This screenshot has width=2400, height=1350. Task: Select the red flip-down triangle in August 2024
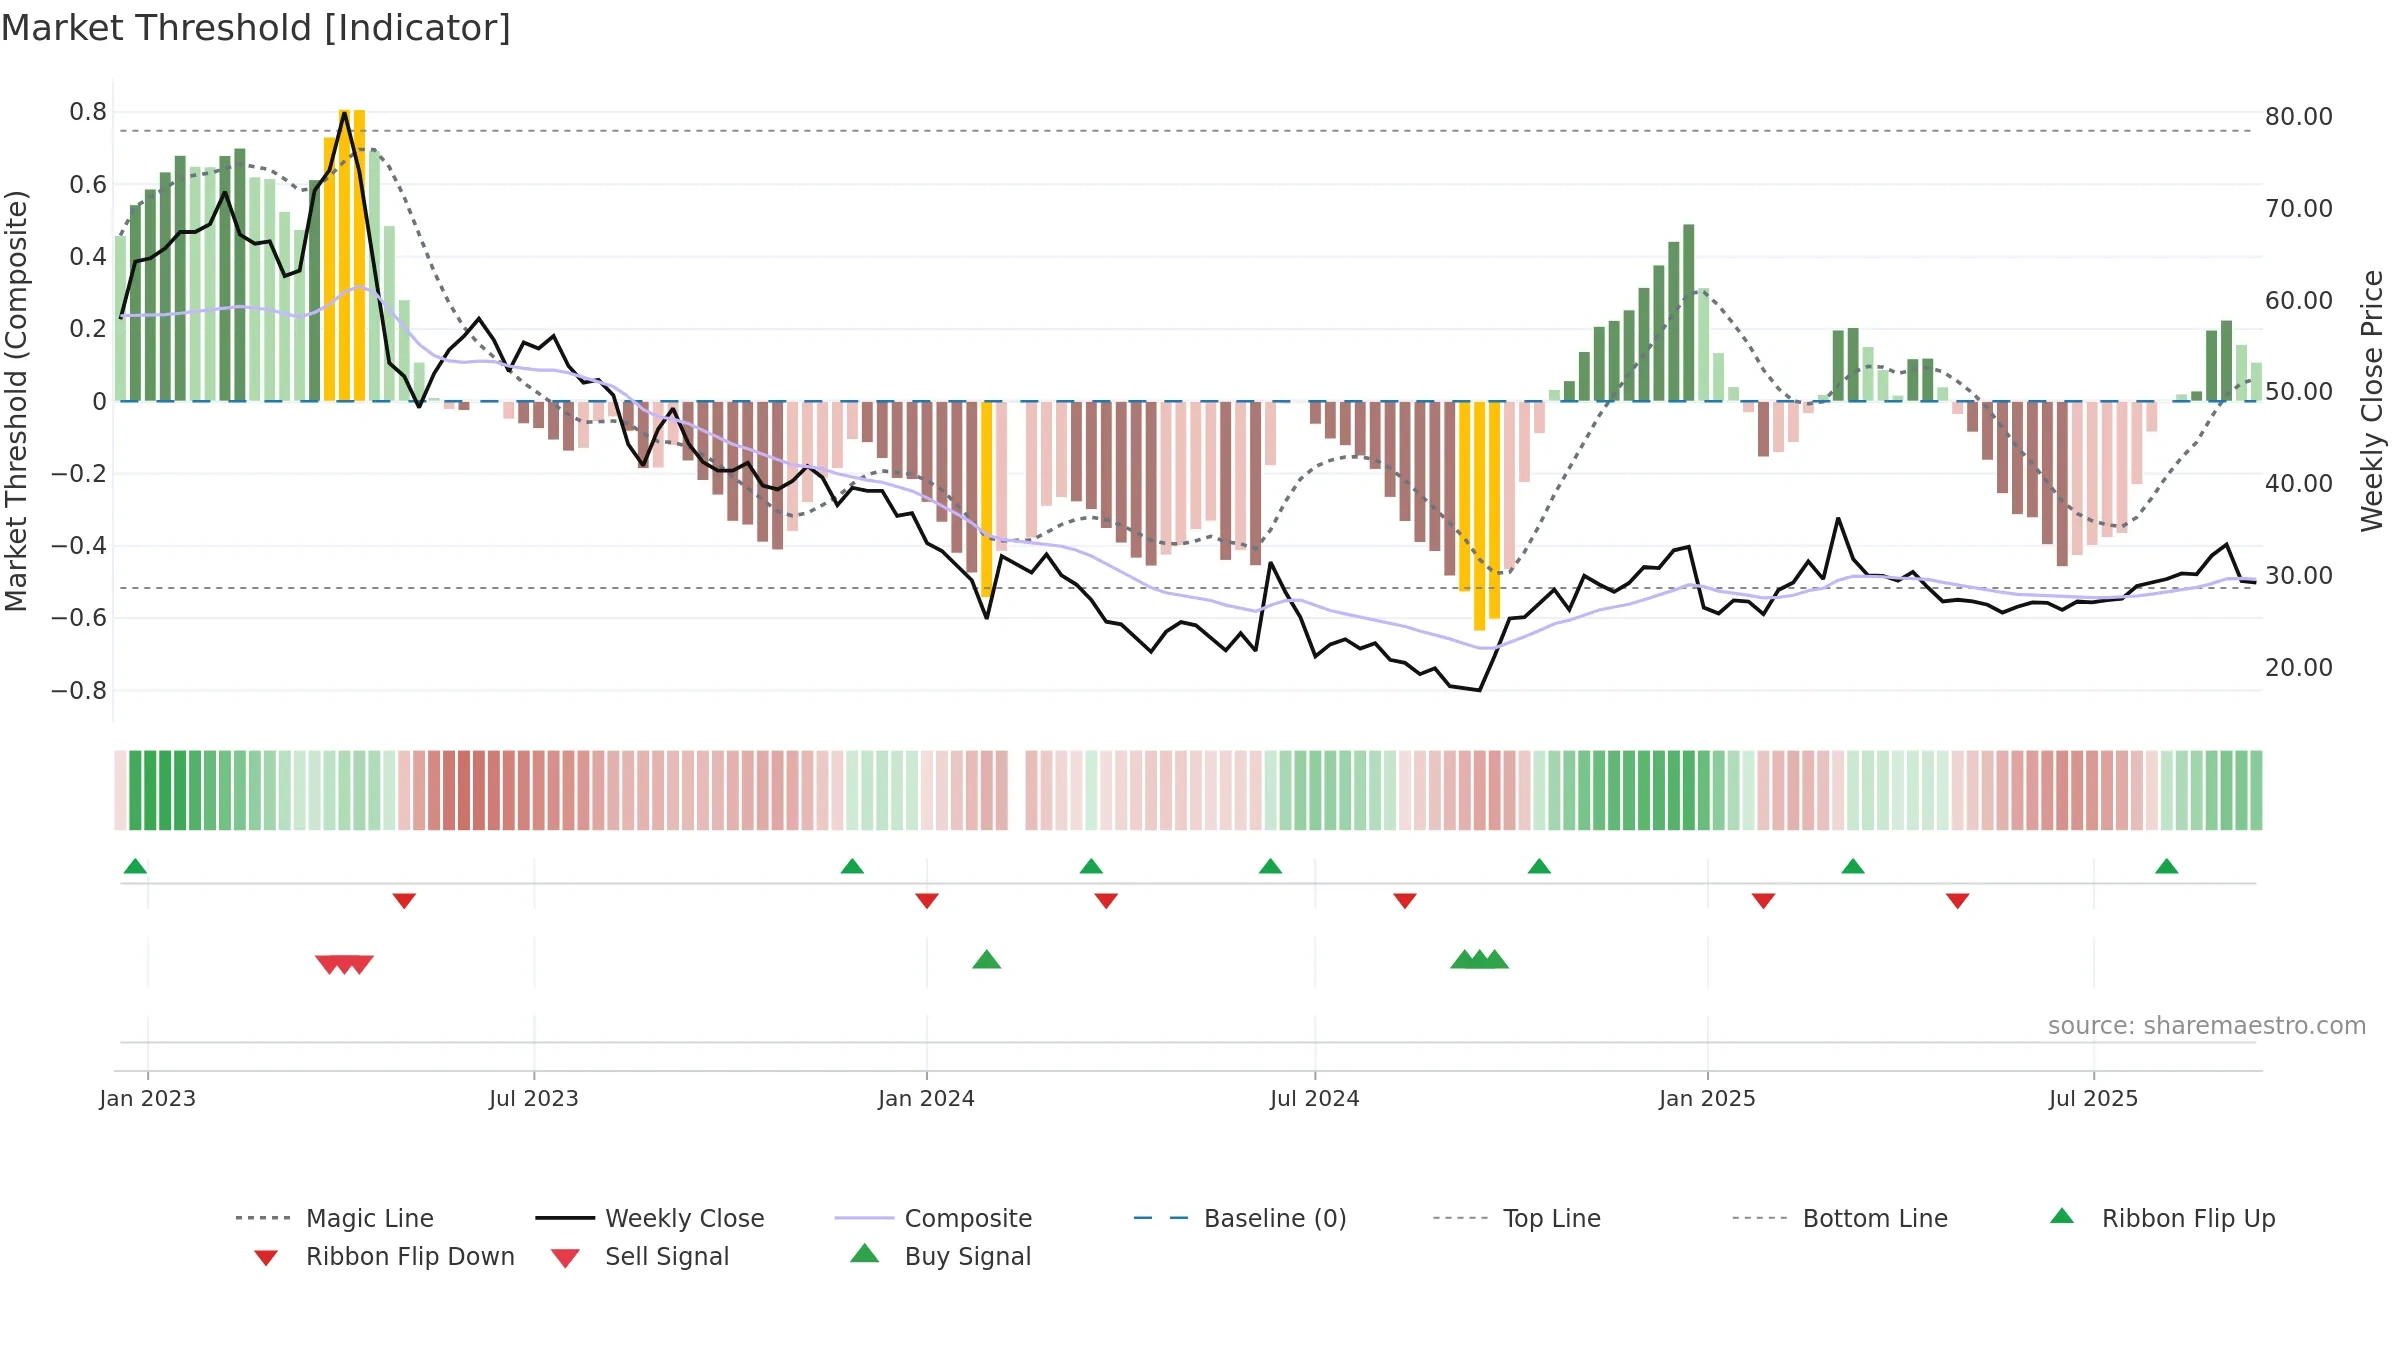(1405, 901)
